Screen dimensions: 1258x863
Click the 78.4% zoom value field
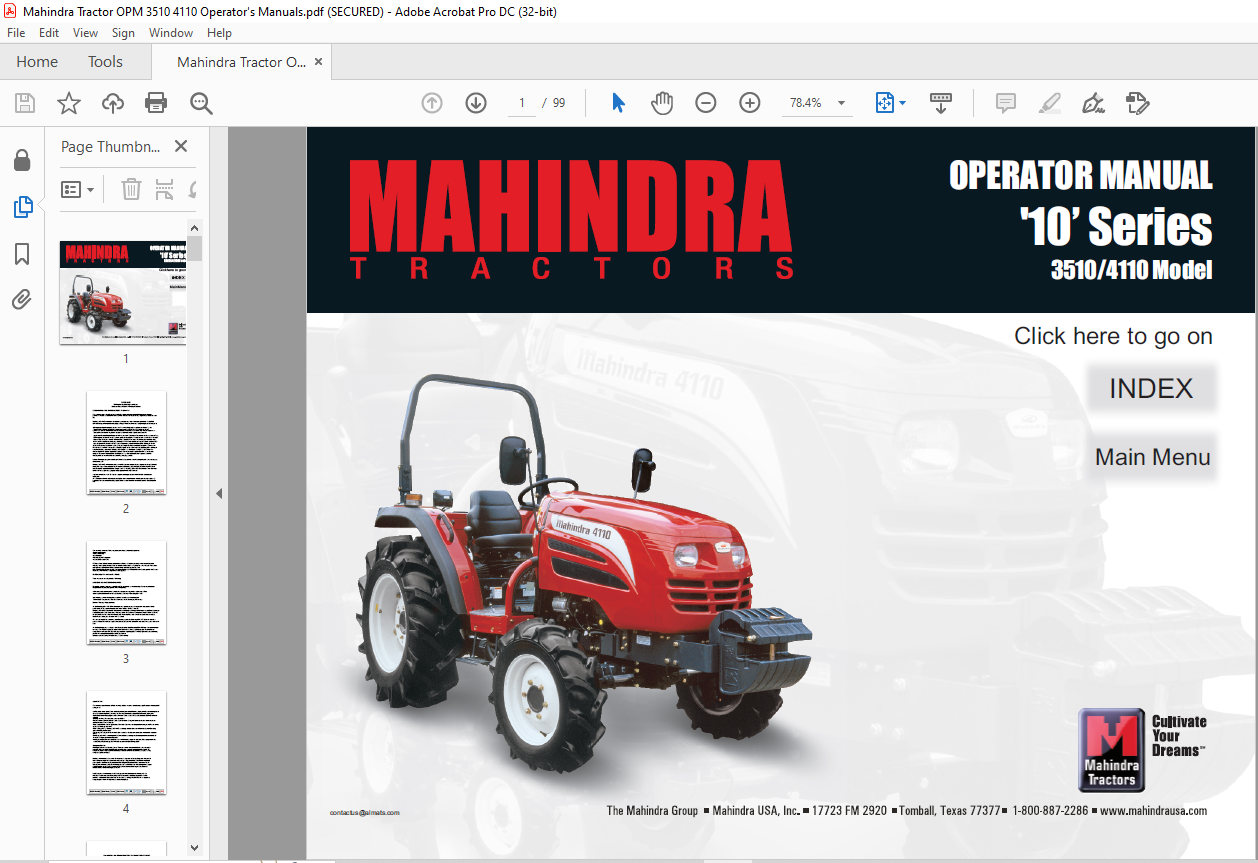[x=804, y=103]
